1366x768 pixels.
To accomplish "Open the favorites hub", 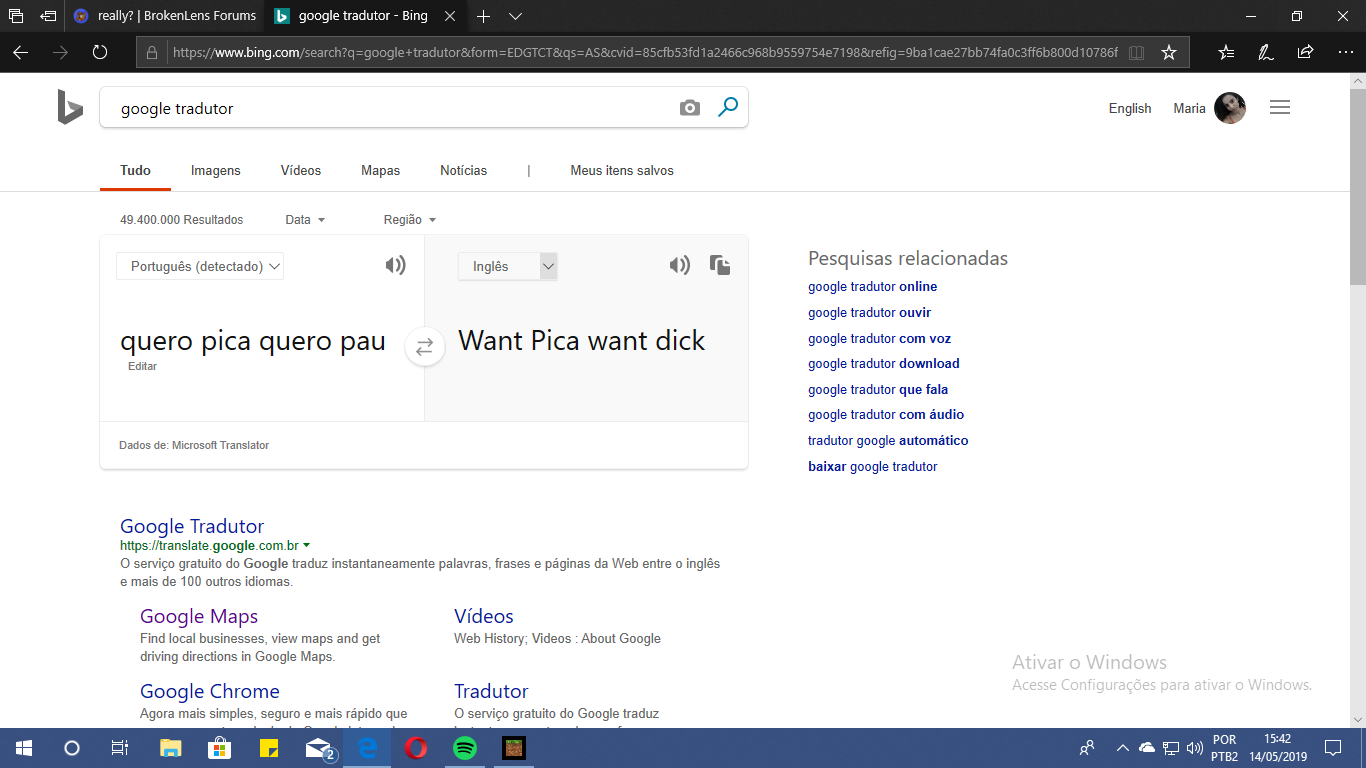I will point(1227,52).
